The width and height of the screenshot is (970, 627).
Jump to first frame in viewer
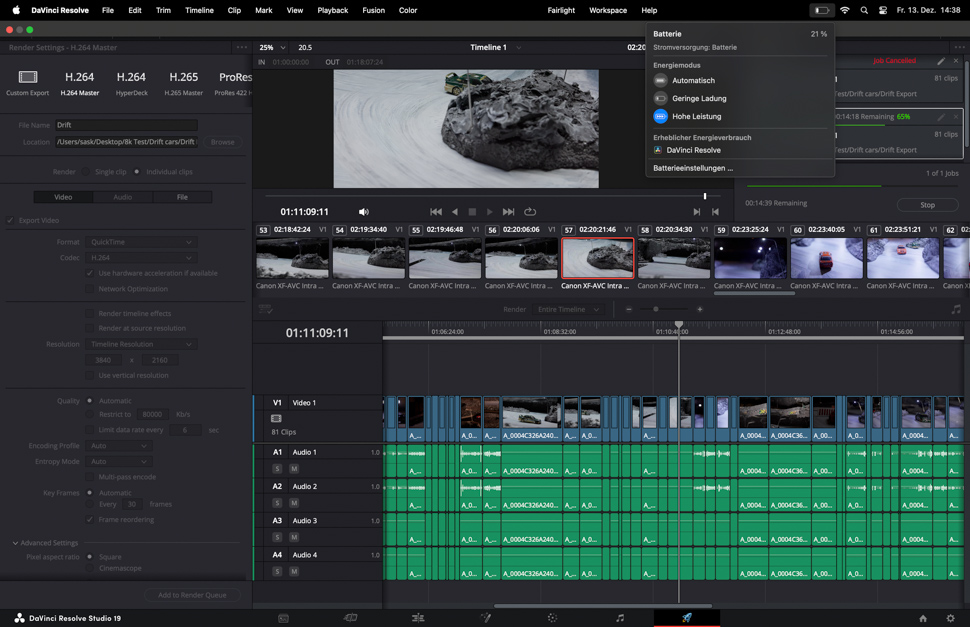click(436, 211)
